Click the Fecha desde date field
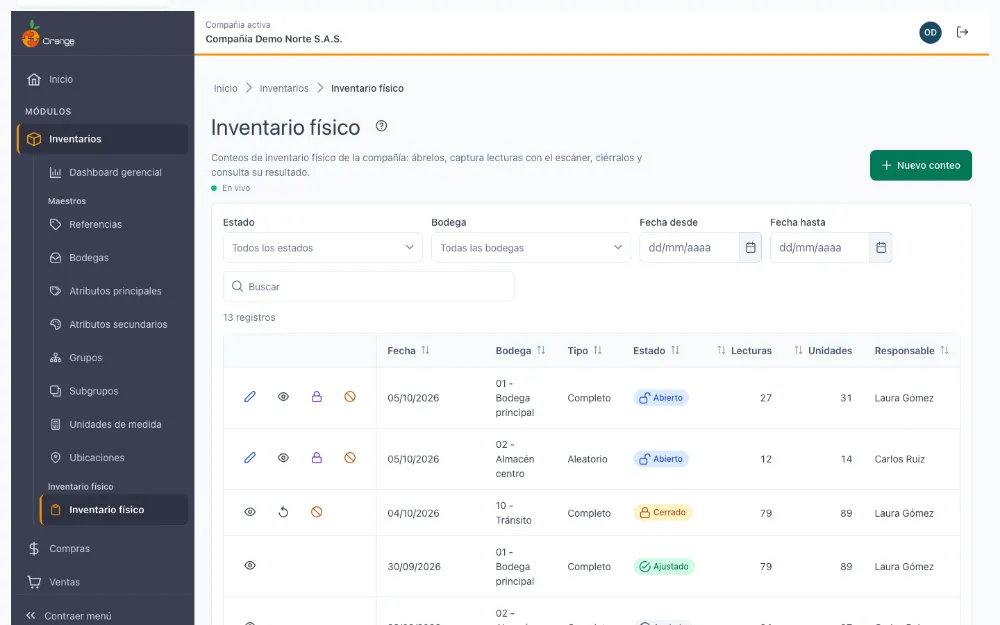The image size is (1000, 625). point(689,247)
